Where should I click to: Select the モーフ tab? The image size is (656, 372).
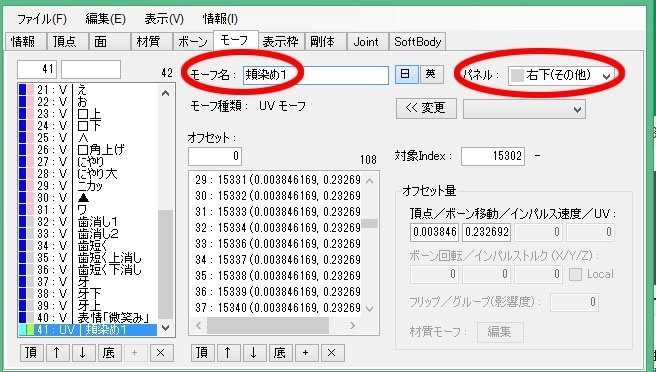point(235,40)
